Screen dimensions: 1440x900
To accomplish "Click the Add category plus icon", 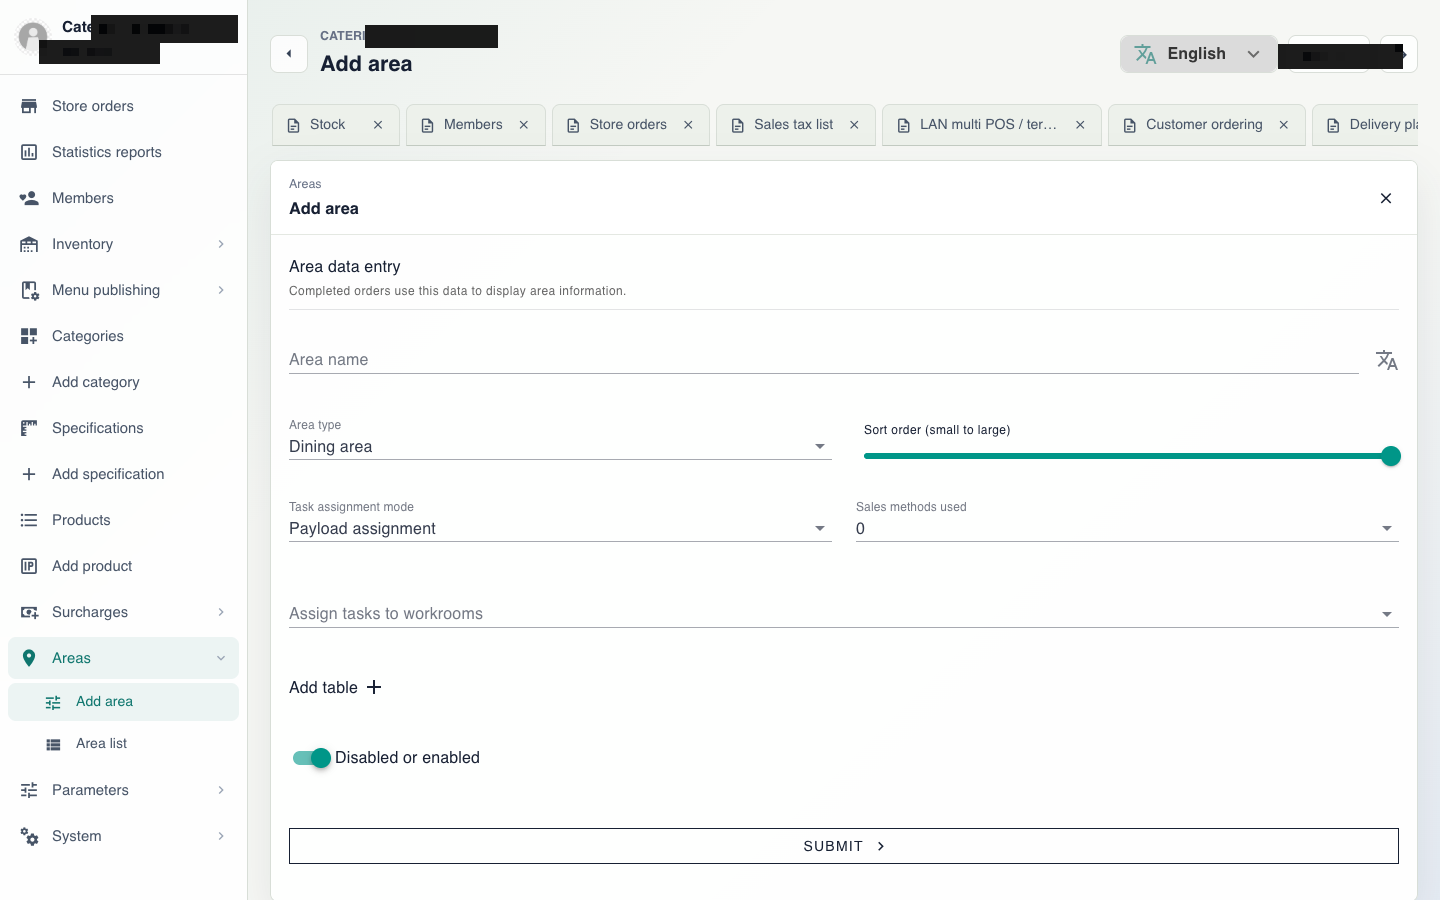I will pos(29,382).
